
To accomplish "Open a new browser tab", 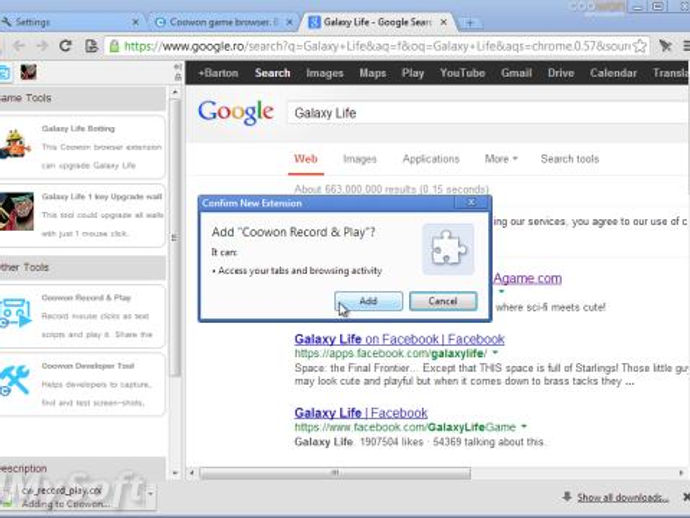I will tap(470, 22).
